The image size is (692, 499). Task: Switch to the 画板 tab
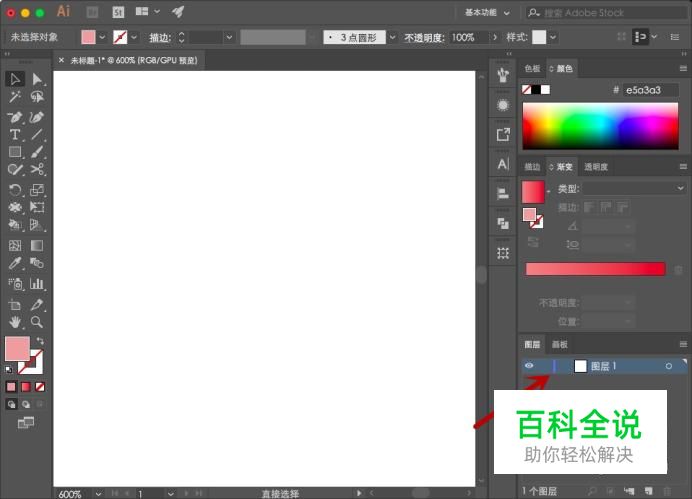(x=560, y=344)
